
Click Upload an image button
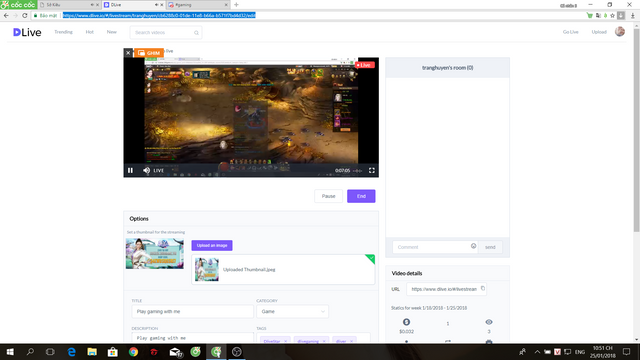pos(212,245)
